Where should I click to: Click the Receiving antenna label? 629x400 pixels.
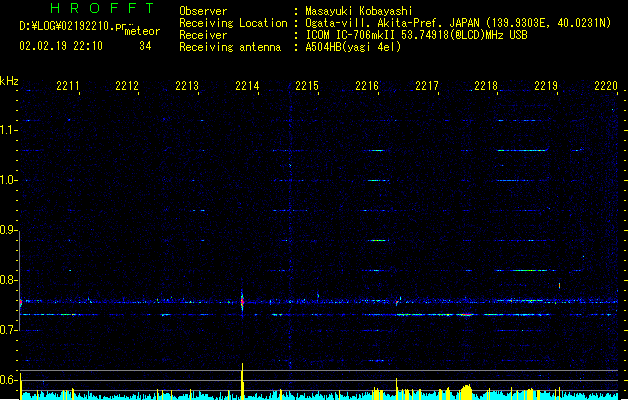[x=230, y=47]
